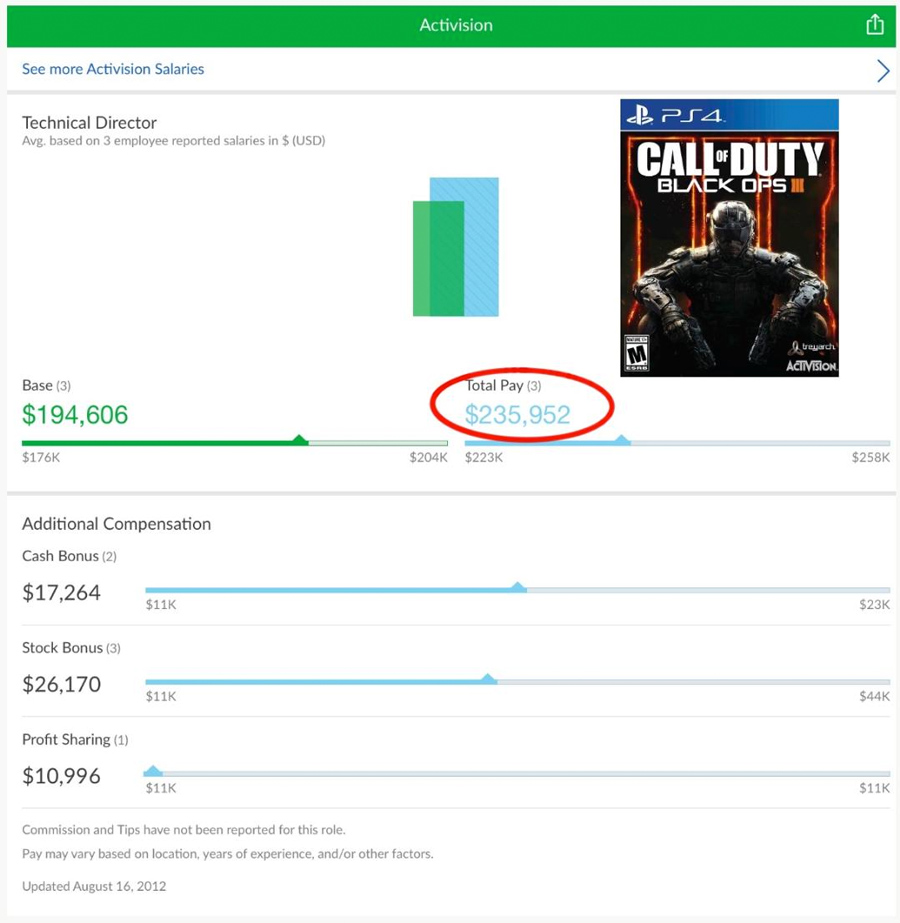Select the $10,996 profit sharing amount
The width and height of the screenshot is (900, 923).
(61, 776)
